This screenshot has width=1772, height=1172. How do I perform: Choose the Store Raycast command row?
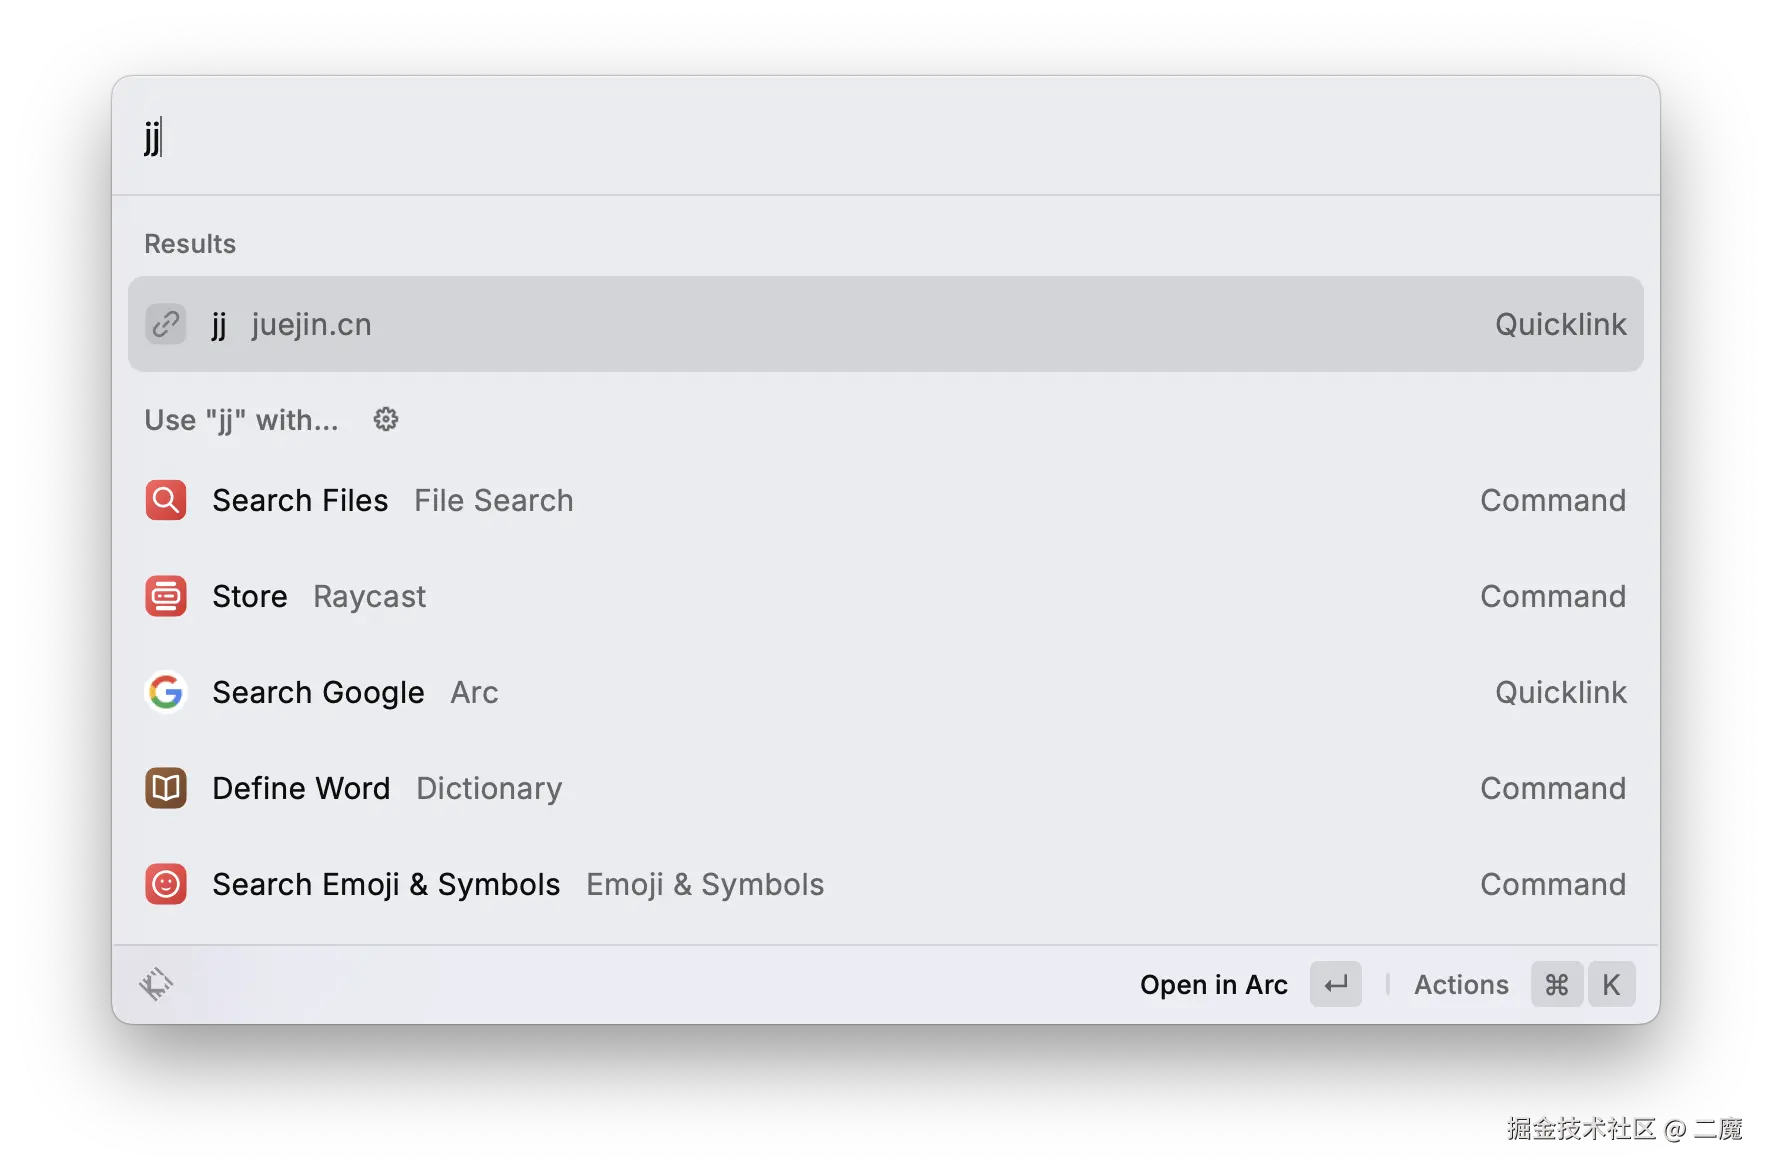coord(886,596)
